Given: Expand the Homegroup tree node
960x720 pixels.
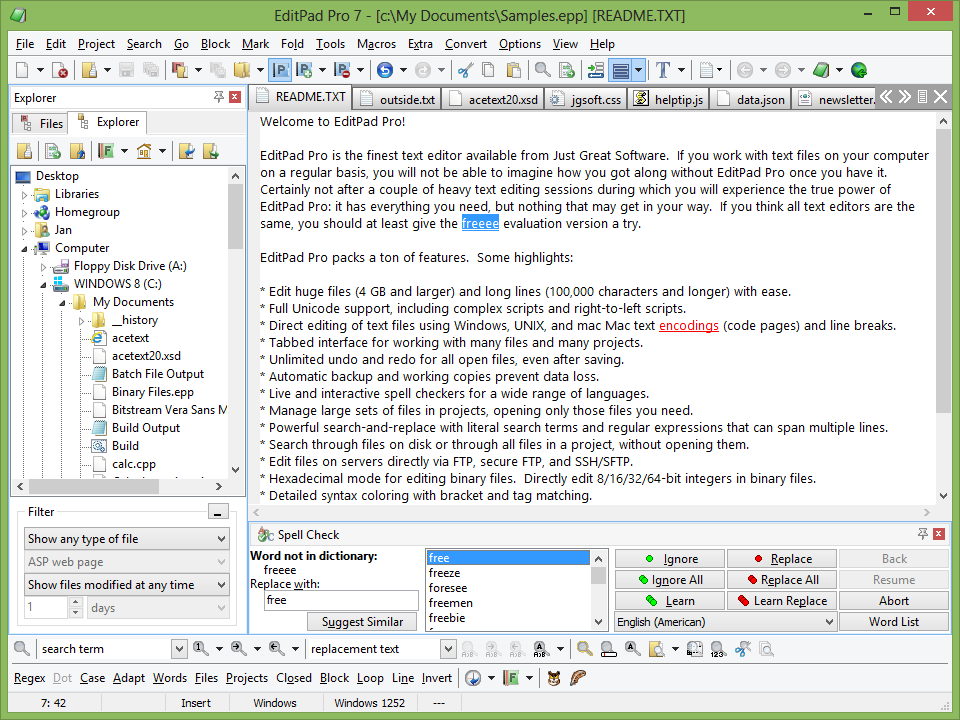Looking at the screenshot, I should (x=24, y=213).
